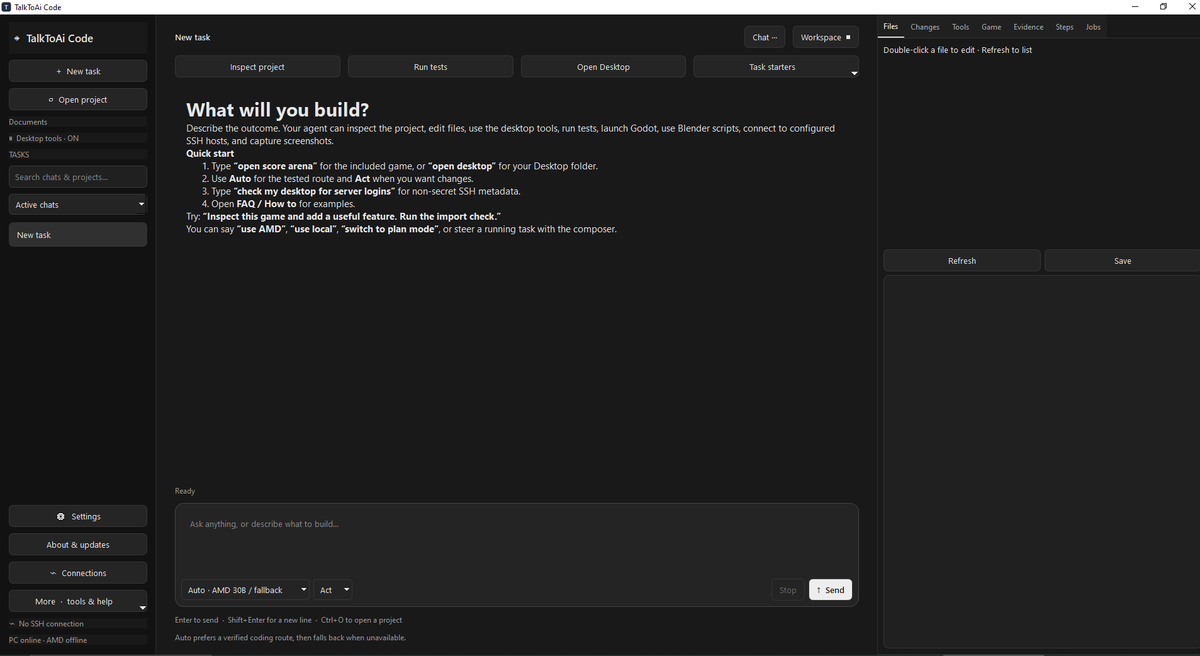Viewport: 1200px width, 656px height.
Task: Save the file in the editor panel
Action: (x=1122, y=261)
